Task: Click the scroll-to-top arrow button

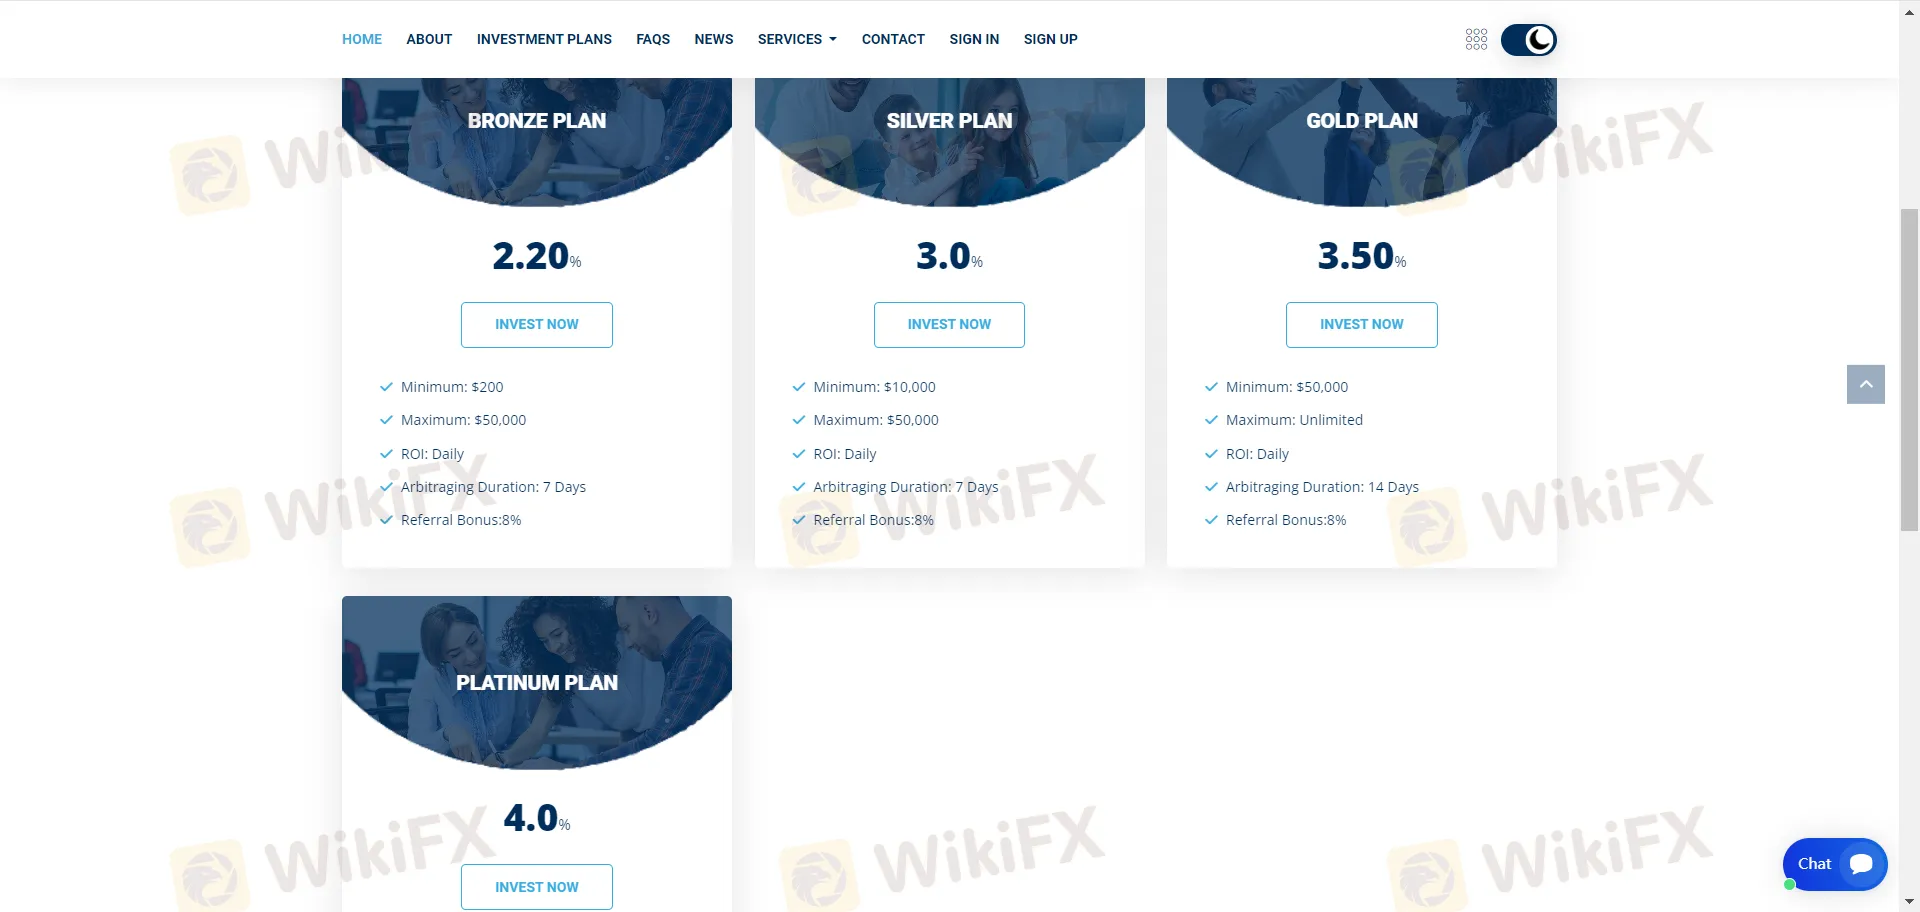Action: (x=1865, y=384)
